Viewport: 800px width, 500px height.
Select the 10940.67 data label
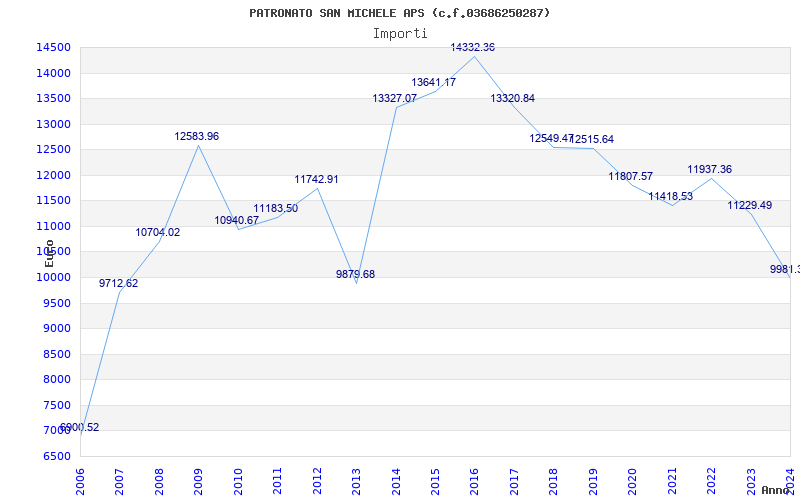[236, 220]
